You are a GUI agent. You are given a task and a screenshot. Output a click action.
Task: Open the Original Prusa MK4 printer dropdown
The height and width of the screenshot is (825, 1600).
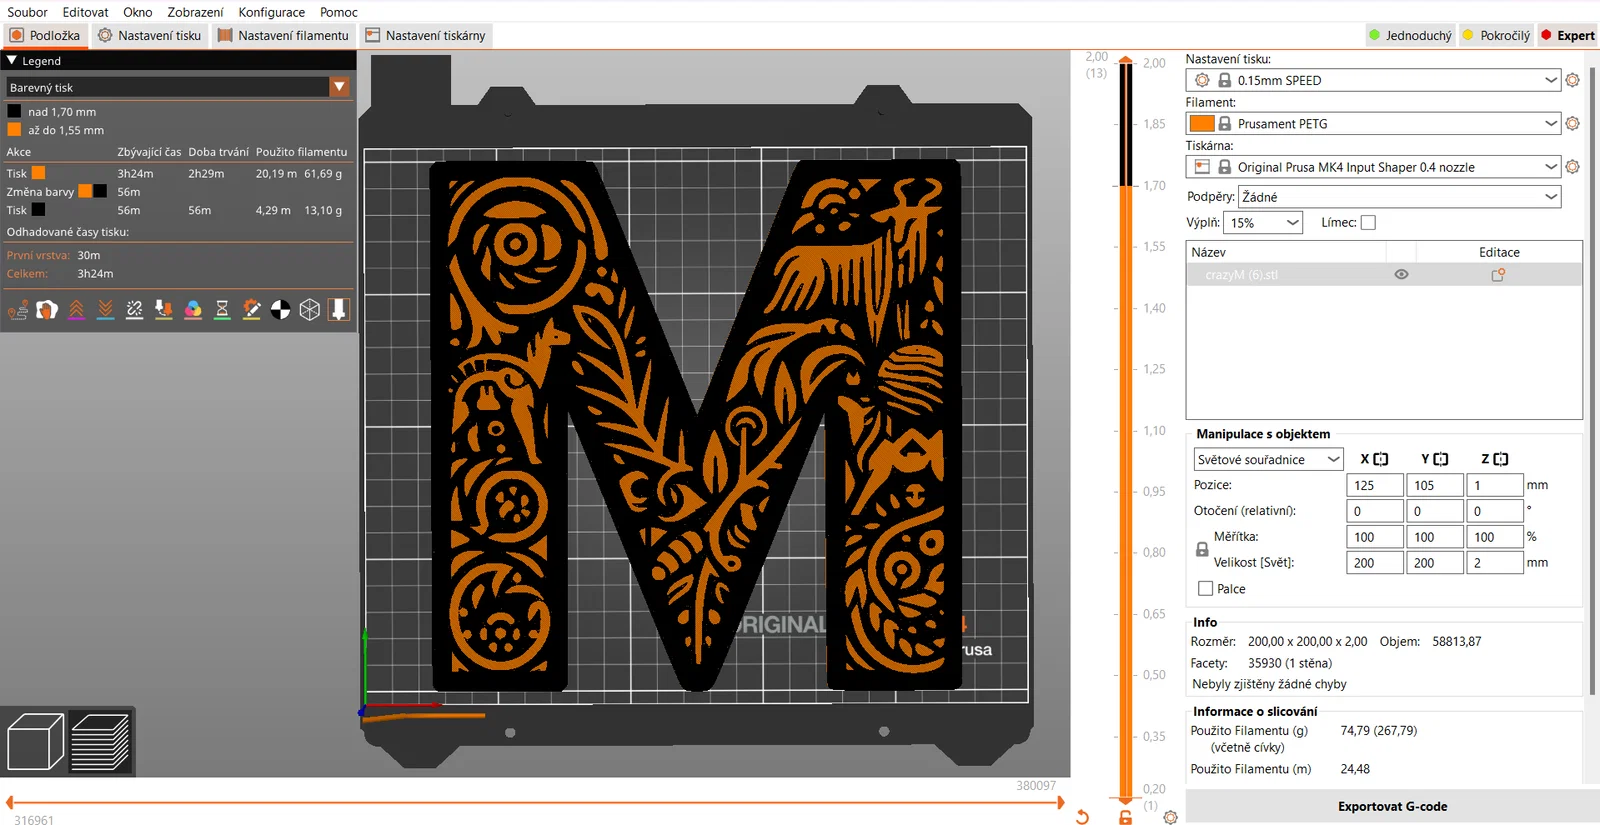point(1373,167)
